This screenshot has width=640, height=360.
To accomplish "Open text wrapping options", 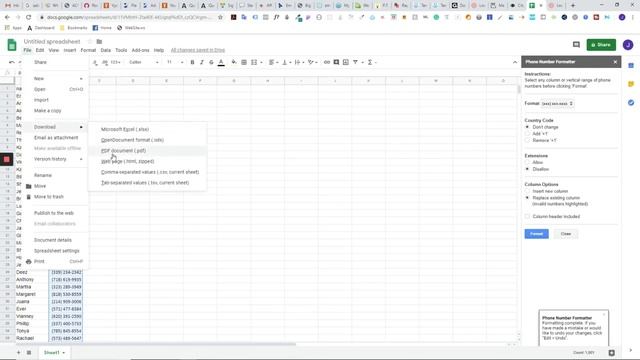I will (x=299, y=62).
